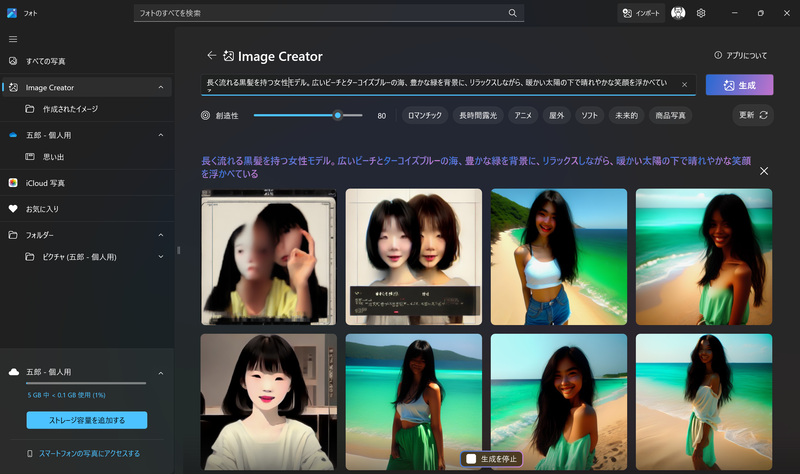
Task: Click the Import button
Action: click(x=641, y=13)
